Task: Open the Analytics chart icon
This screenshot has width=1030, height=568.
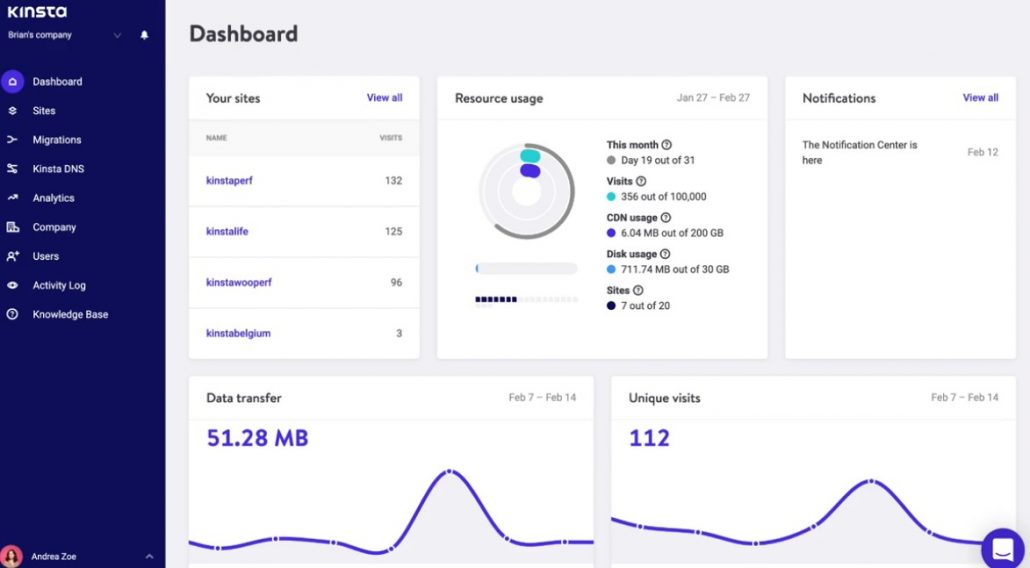Action: click(12, 198)
